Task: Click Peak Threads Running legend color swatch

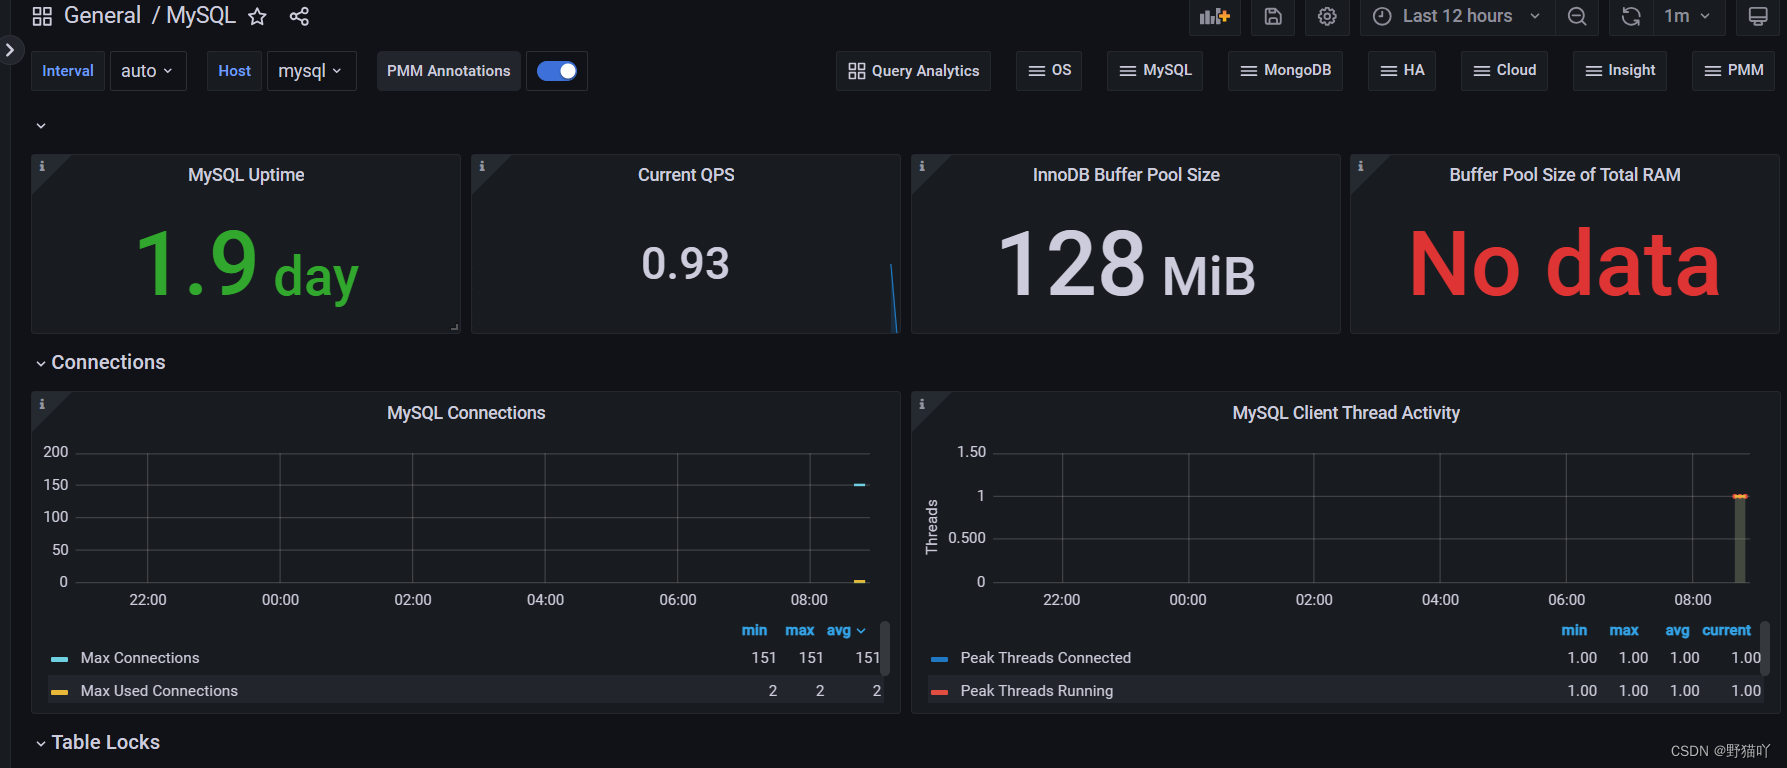Action: tap(939, 692)
